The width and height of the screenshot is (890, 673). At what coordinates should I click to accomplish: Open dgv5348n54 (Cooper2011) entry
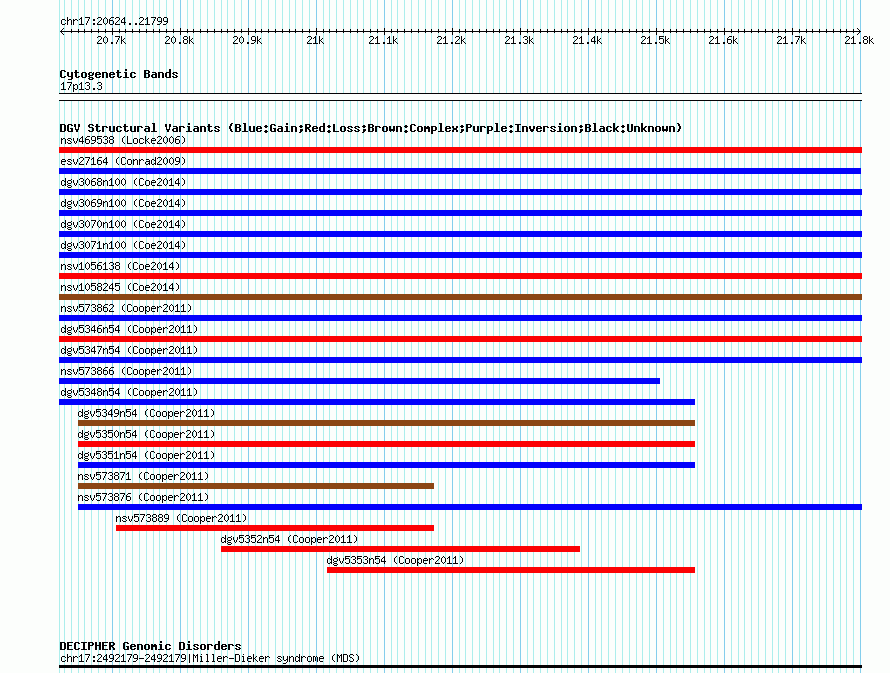pos(129,392)
